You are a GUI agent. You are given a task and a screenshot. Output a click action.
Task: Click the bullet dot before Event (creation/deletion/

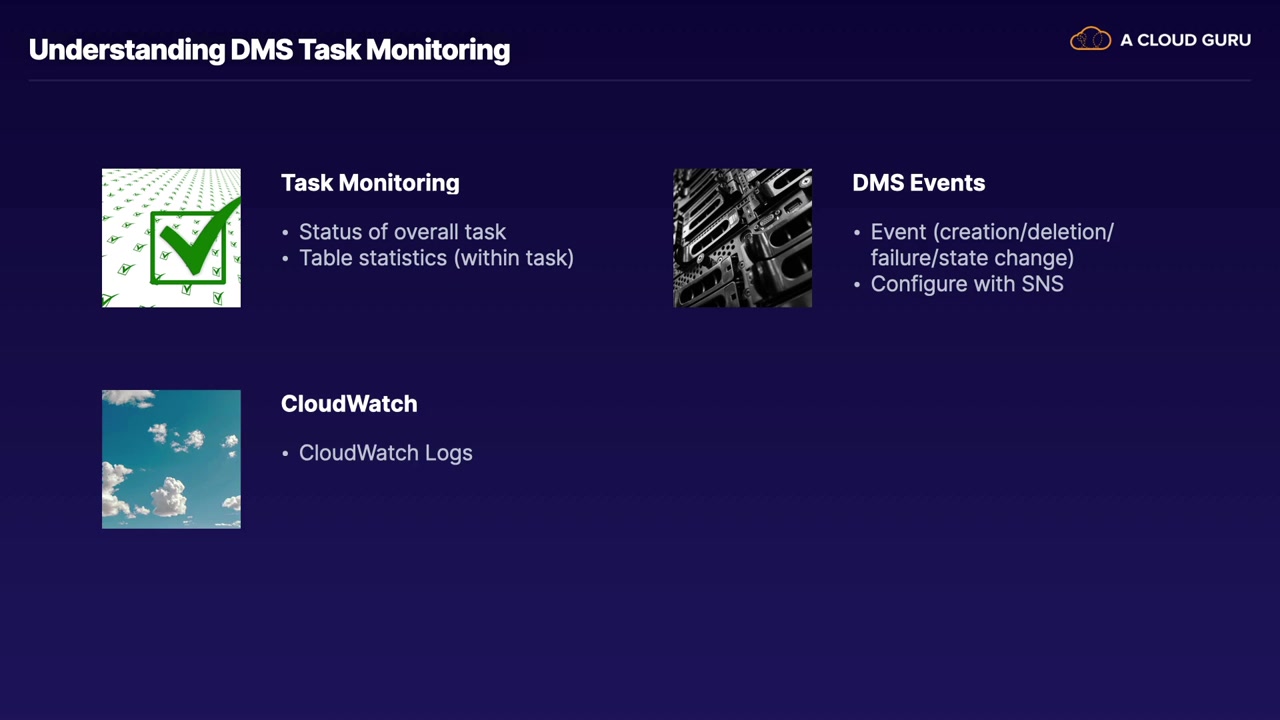click(x=857, y=233)
